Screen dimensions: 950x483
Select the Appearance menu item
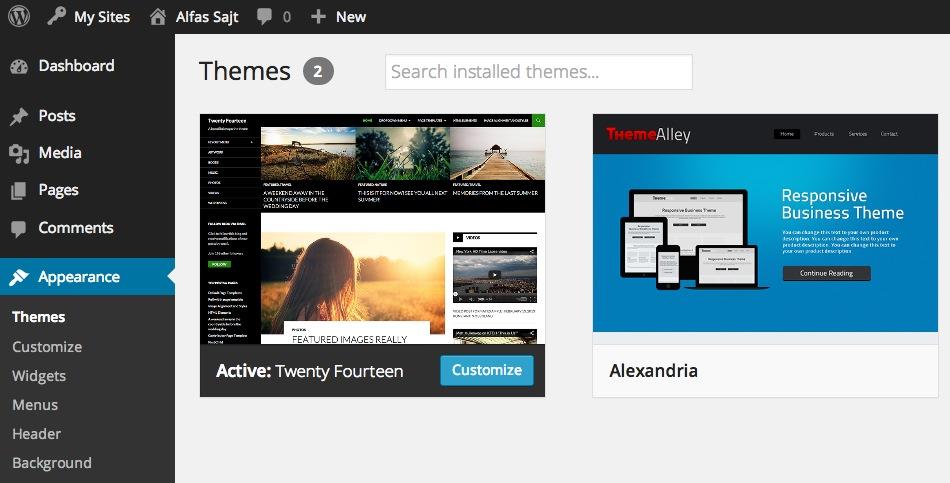click(x=87, y=277)
